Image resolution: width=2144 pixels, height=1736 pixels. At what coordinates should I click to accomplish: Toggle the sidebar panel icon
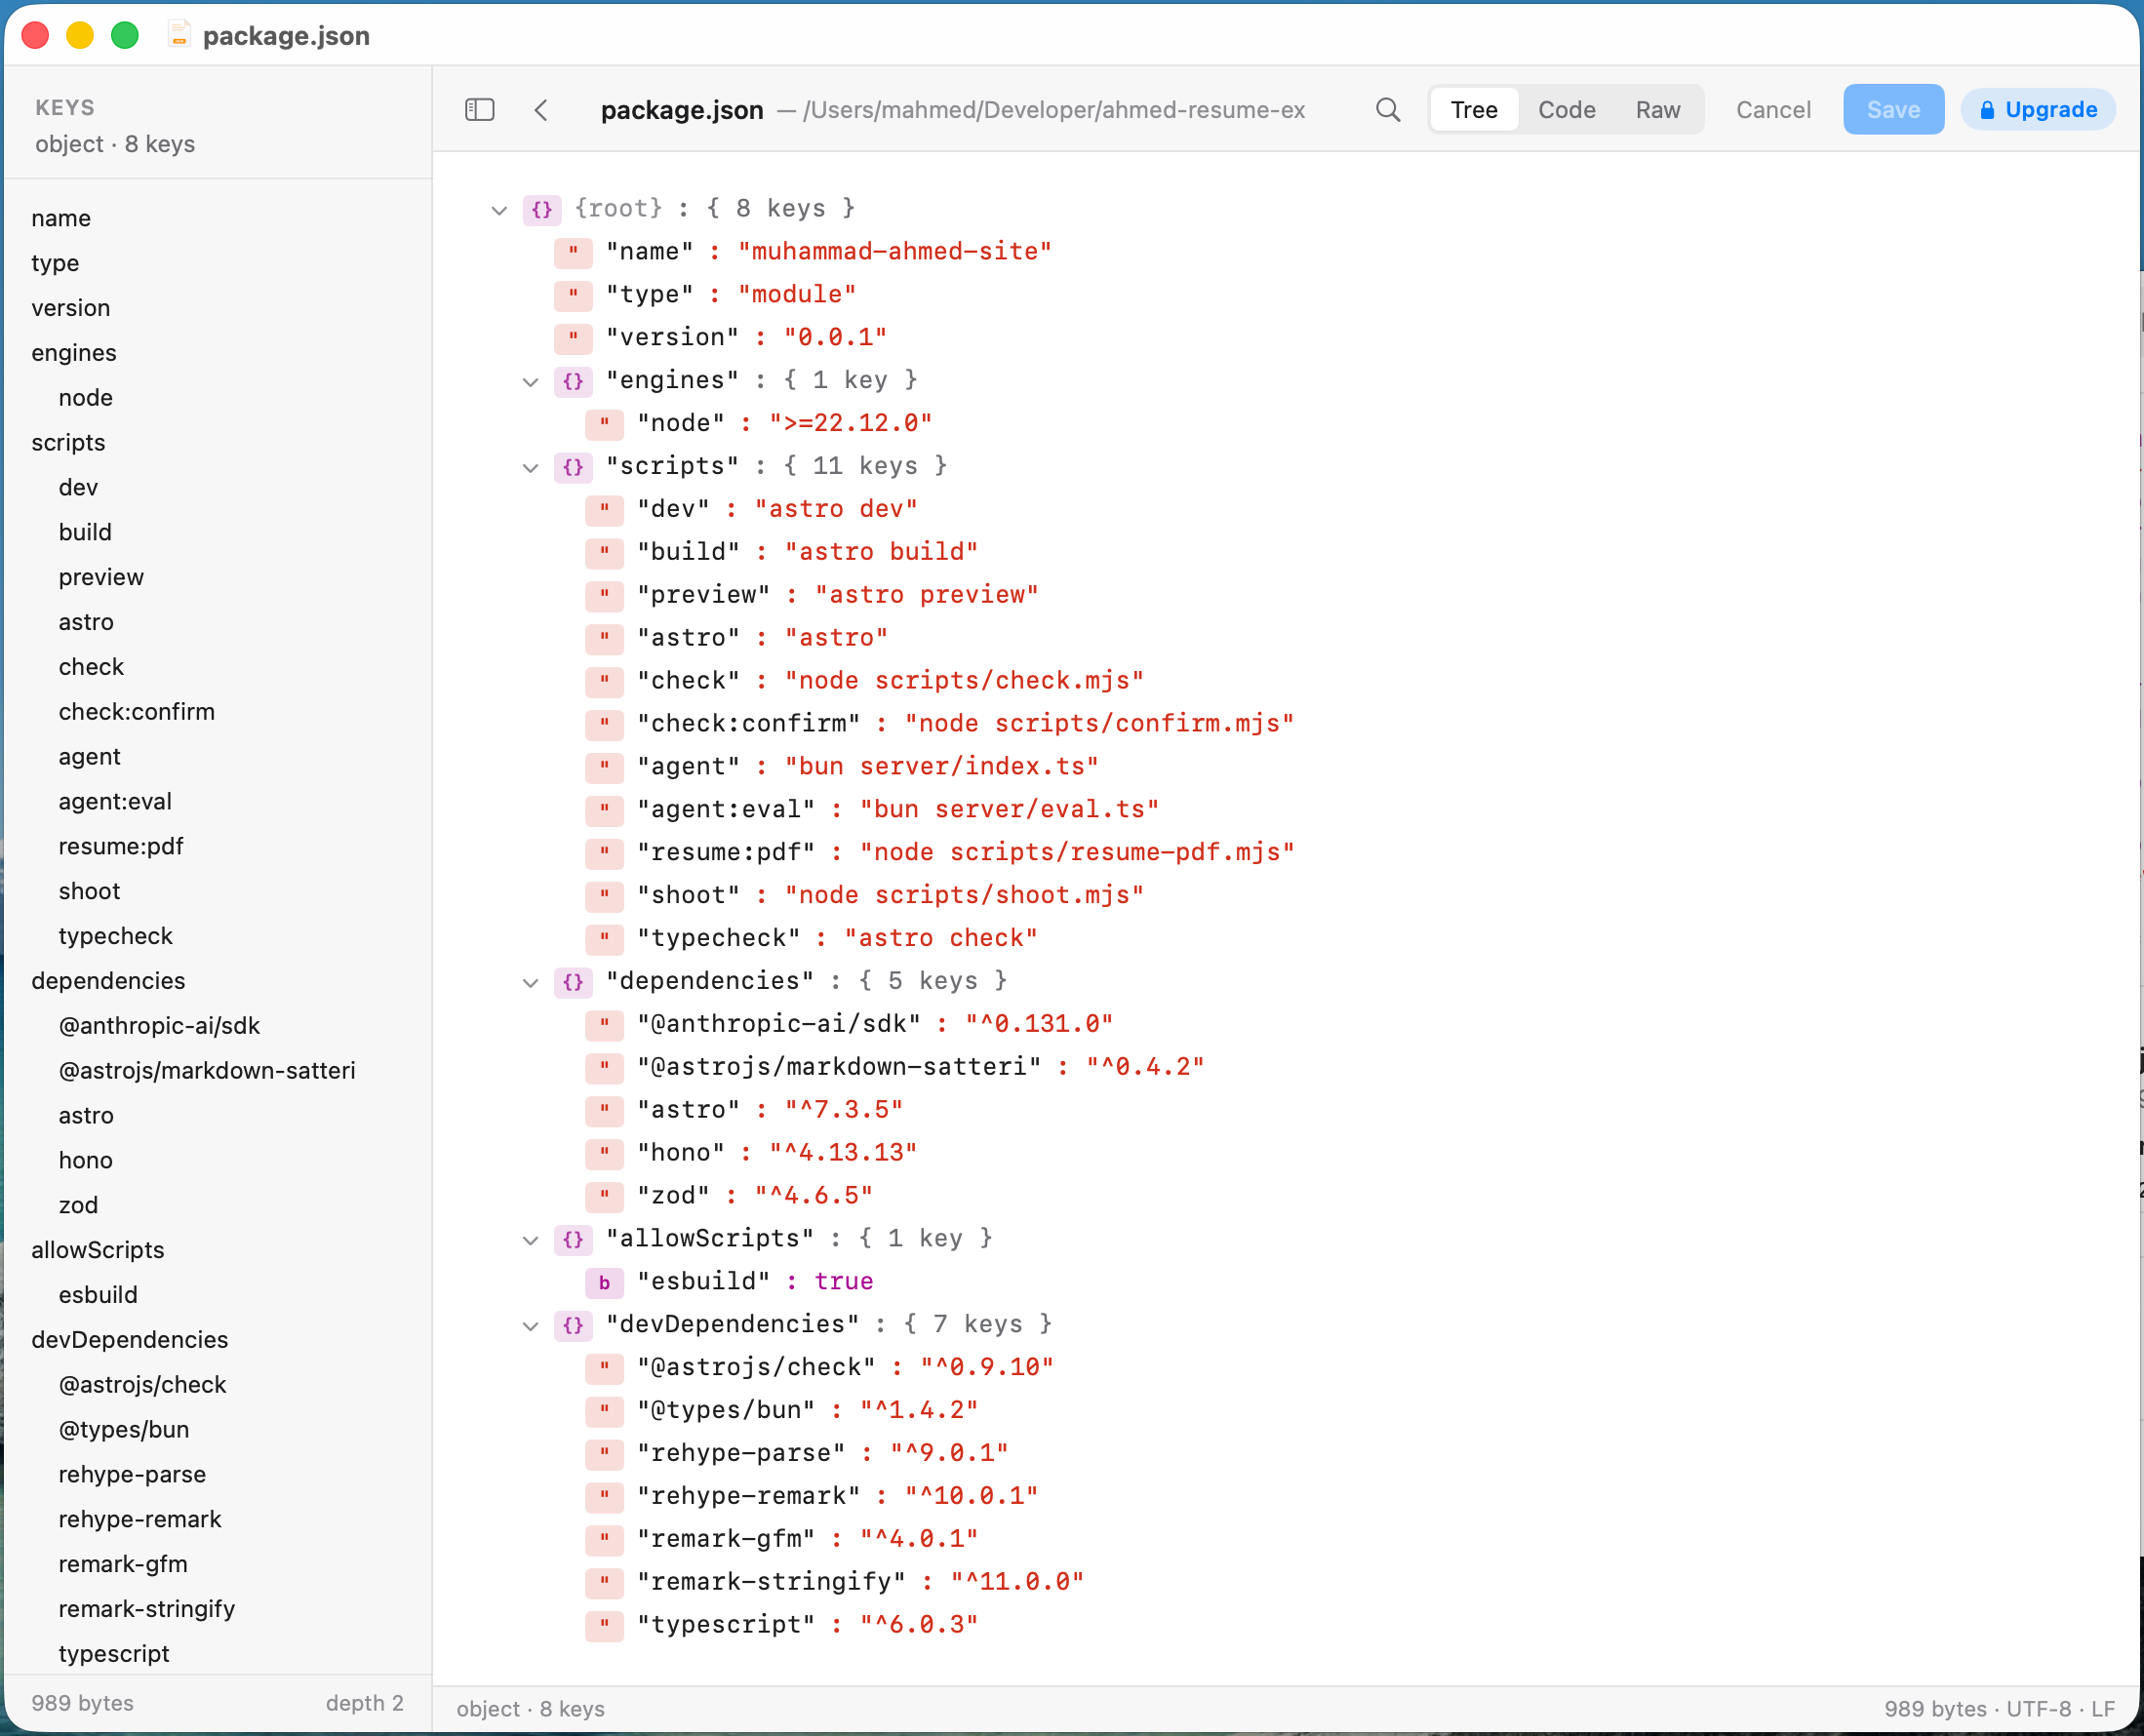[x=480, y=109]
